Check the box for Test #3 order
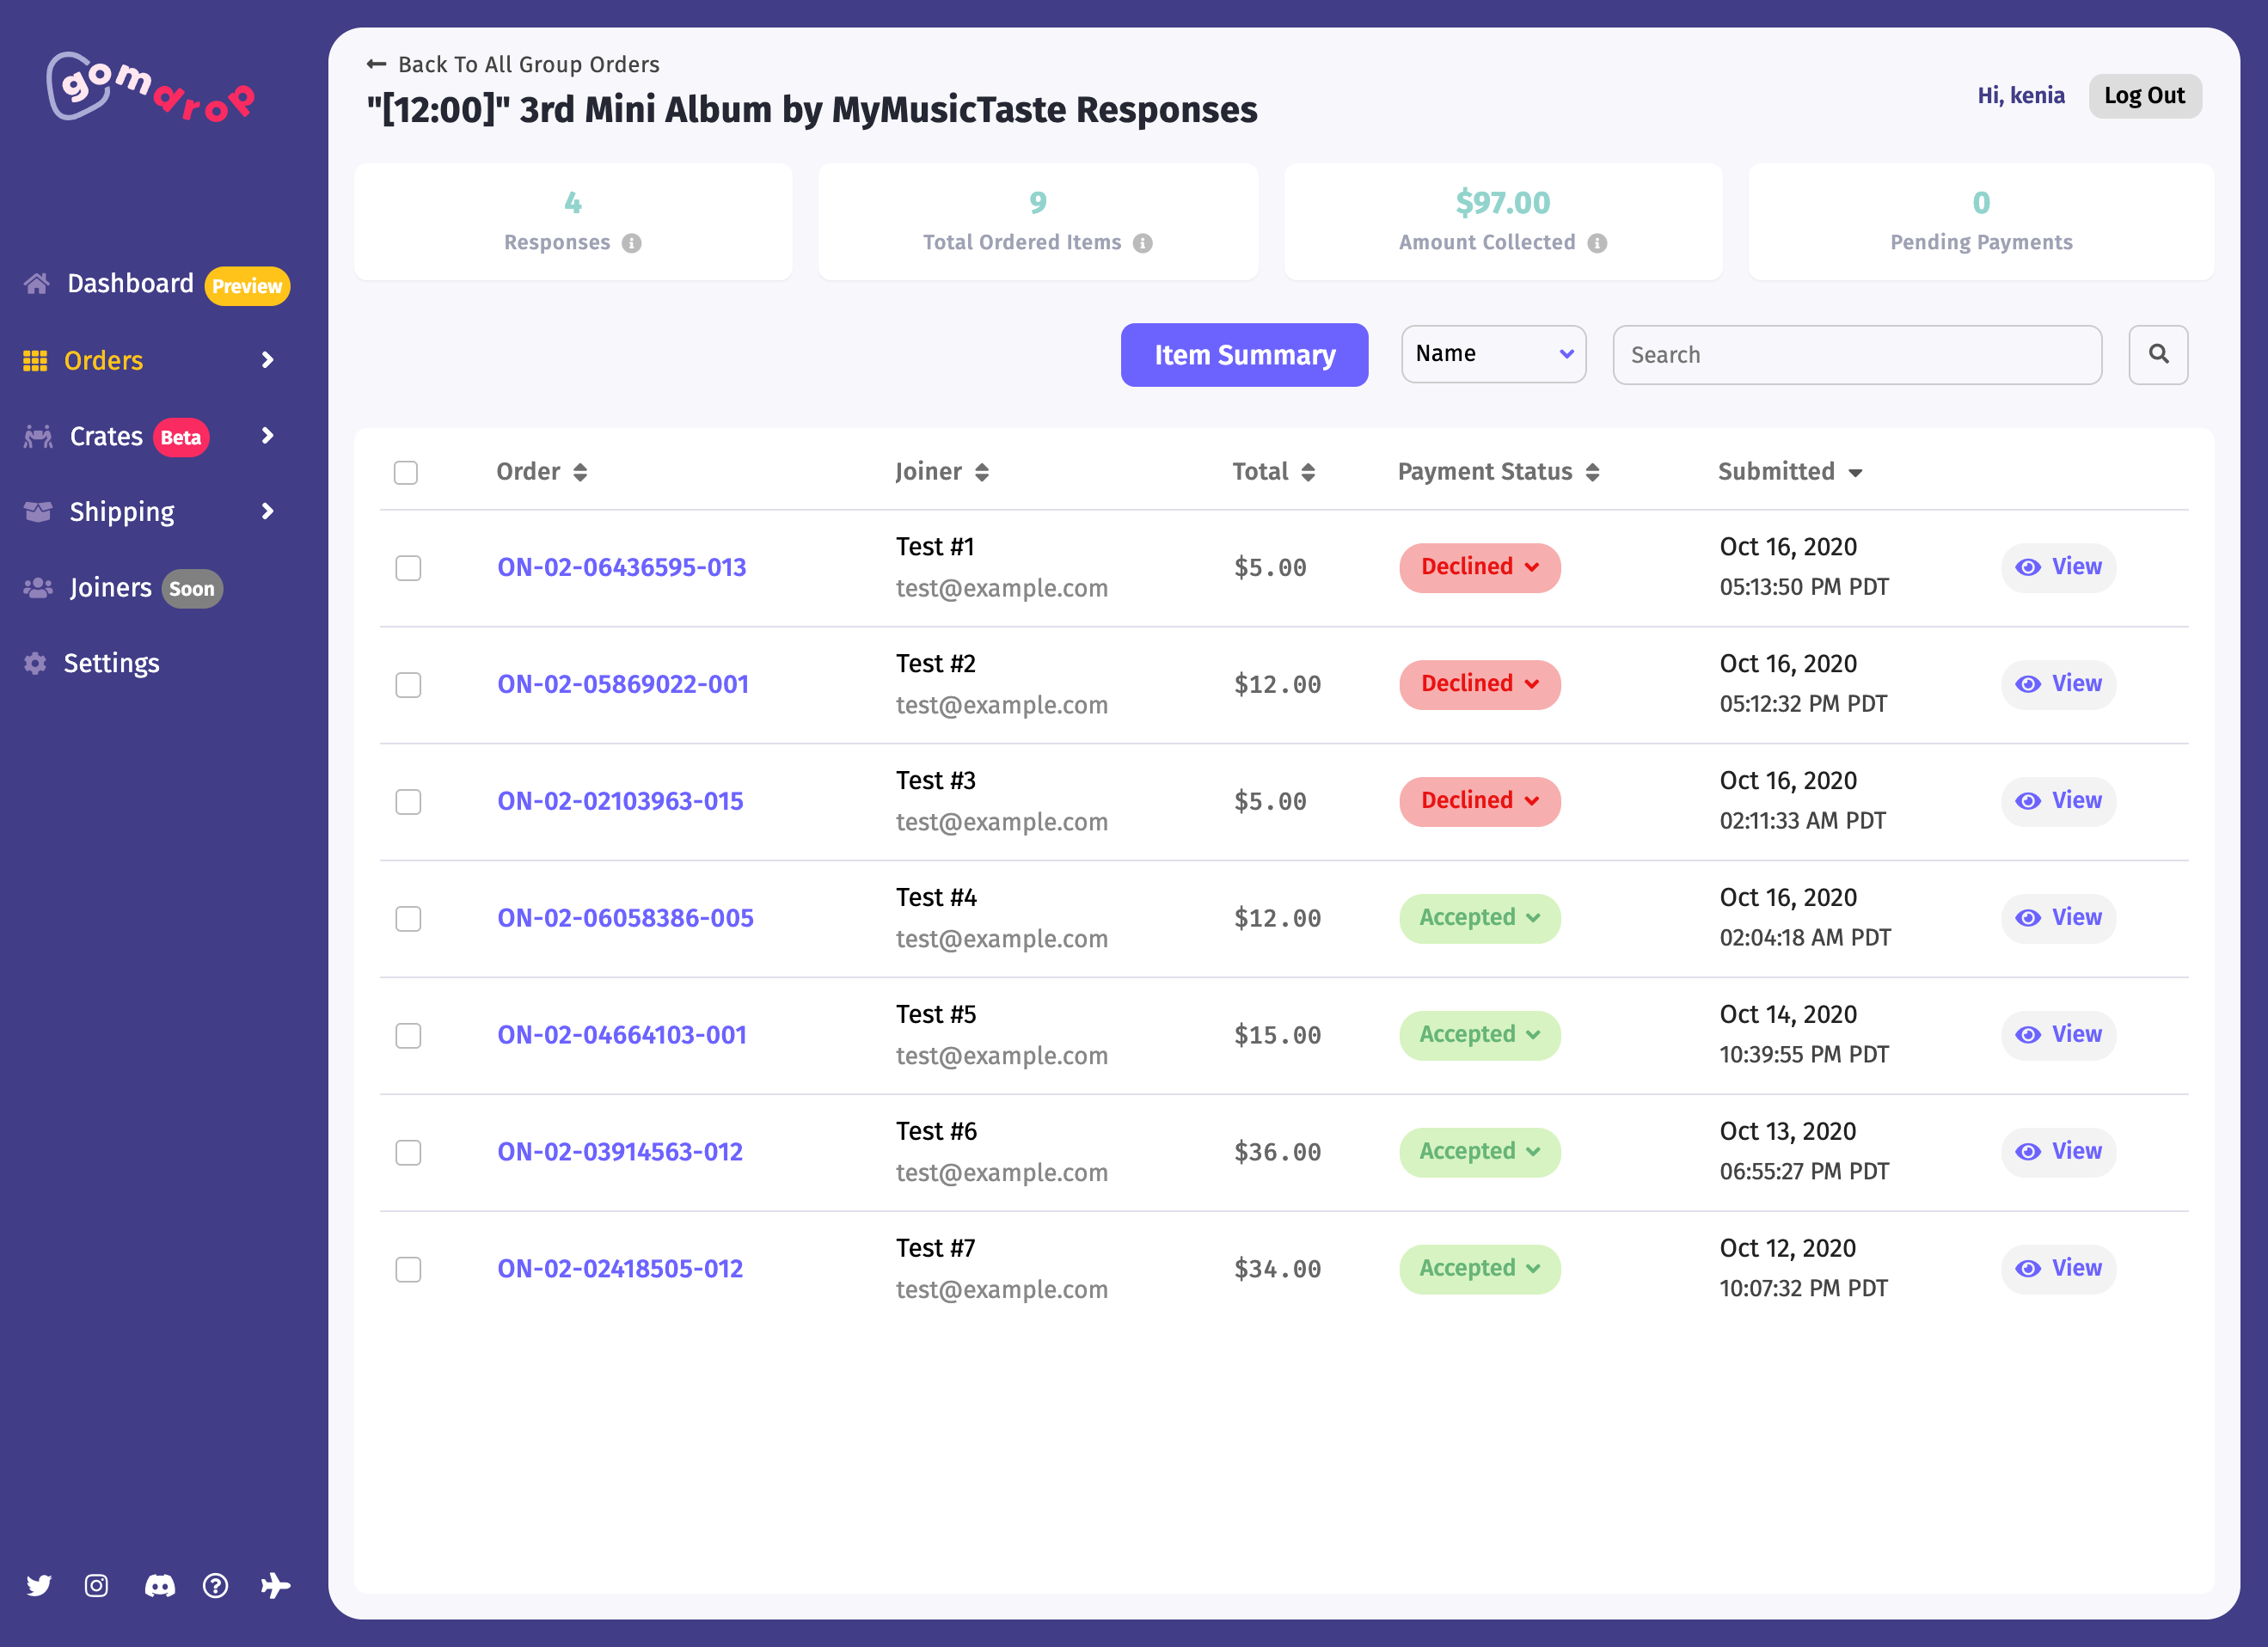The image size is (2268, 1647). point(408,802)
